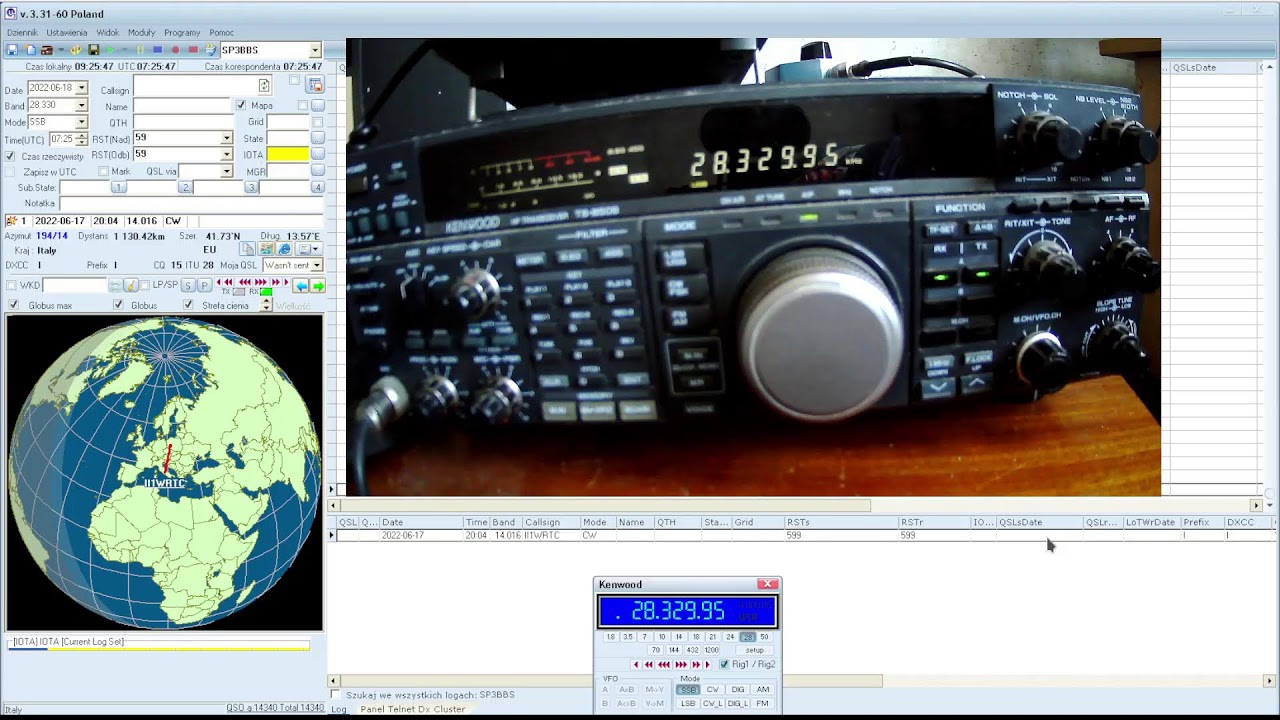
Task: Enable the Mark checkbox
Action: pyautogui.click(x=103, y=171)
